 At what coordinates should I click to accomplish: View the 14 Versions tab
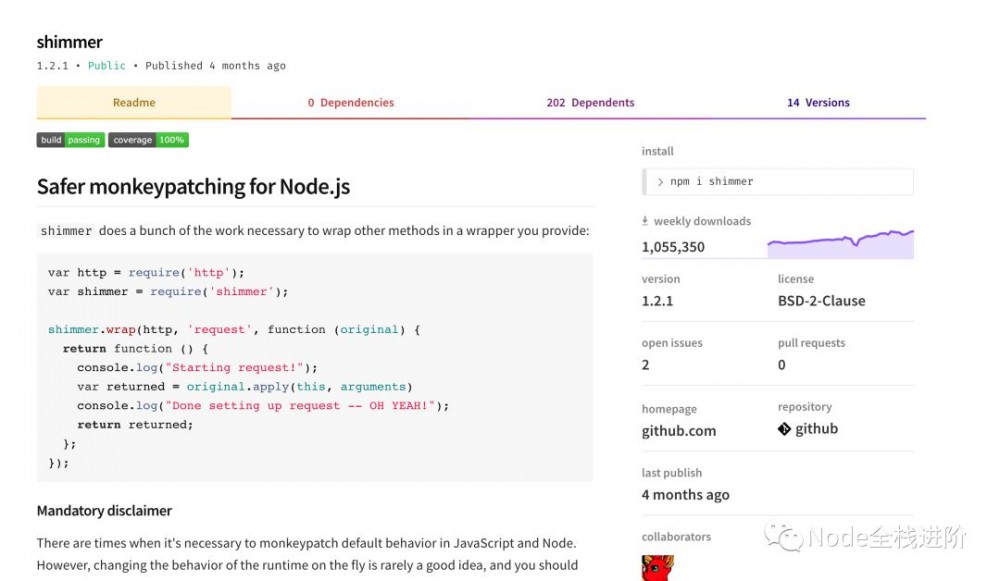point(818,102)
